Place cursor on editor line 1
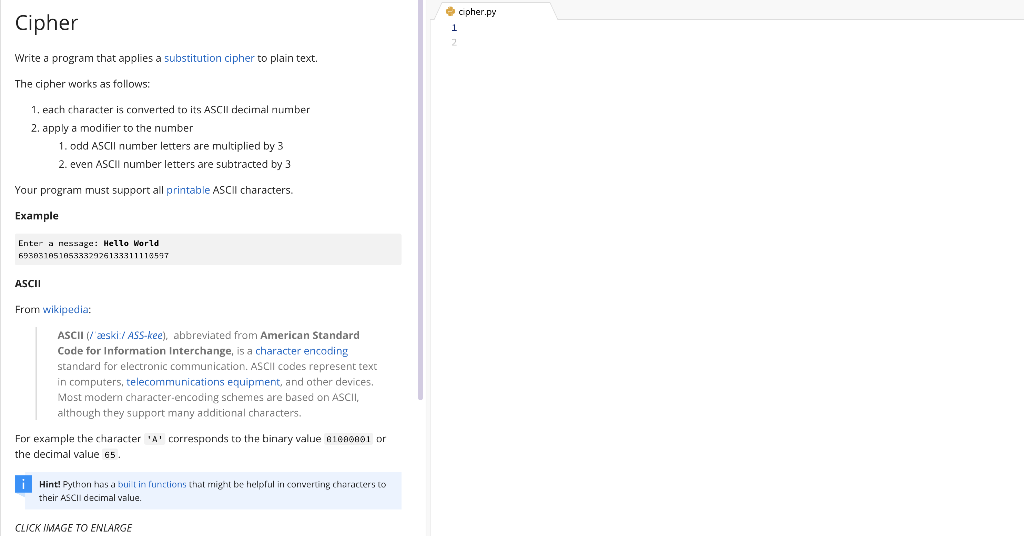1024x536 pixels. tap(738, 28)
